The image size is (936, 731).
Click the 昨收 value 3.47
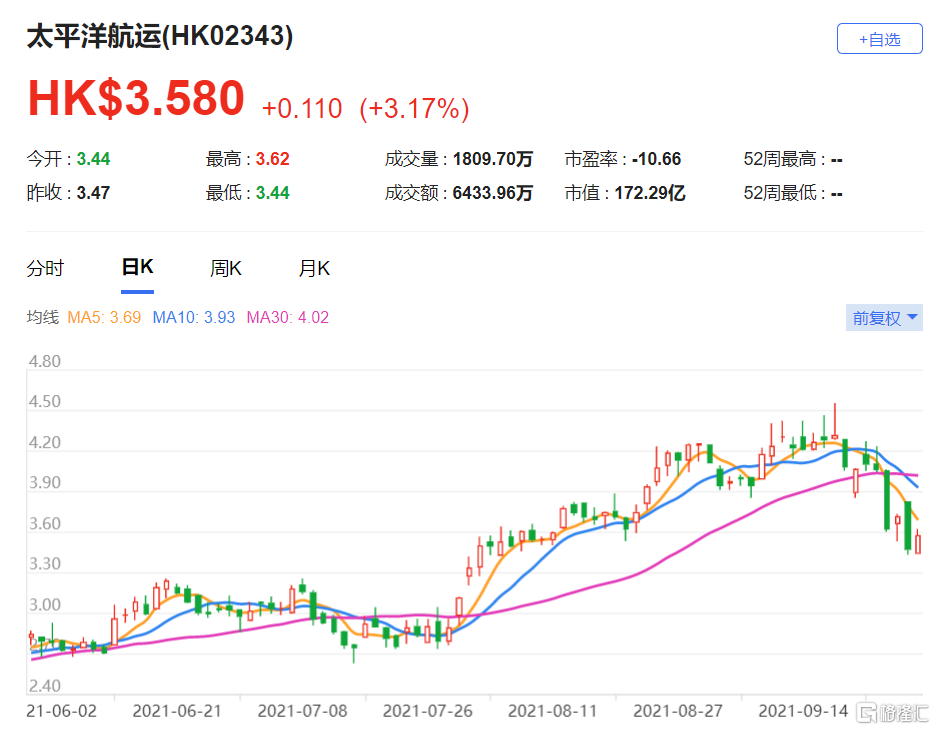(x=93, y=193)
